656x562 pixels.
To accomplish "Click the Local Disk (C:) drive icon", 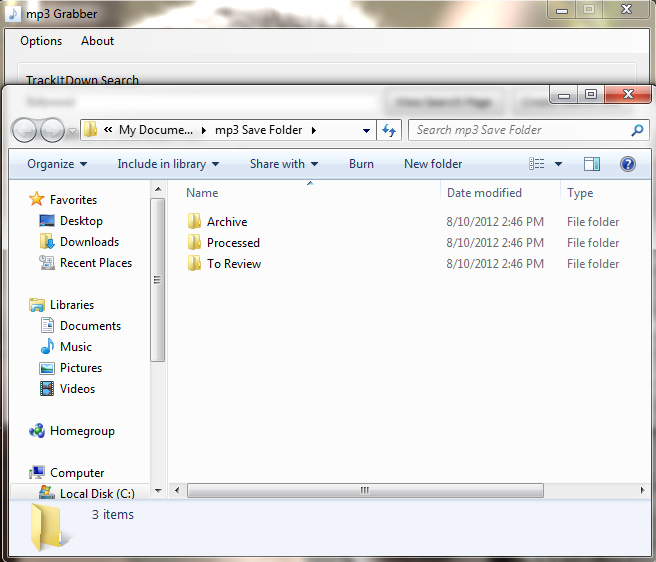I will tap(47, 492).
